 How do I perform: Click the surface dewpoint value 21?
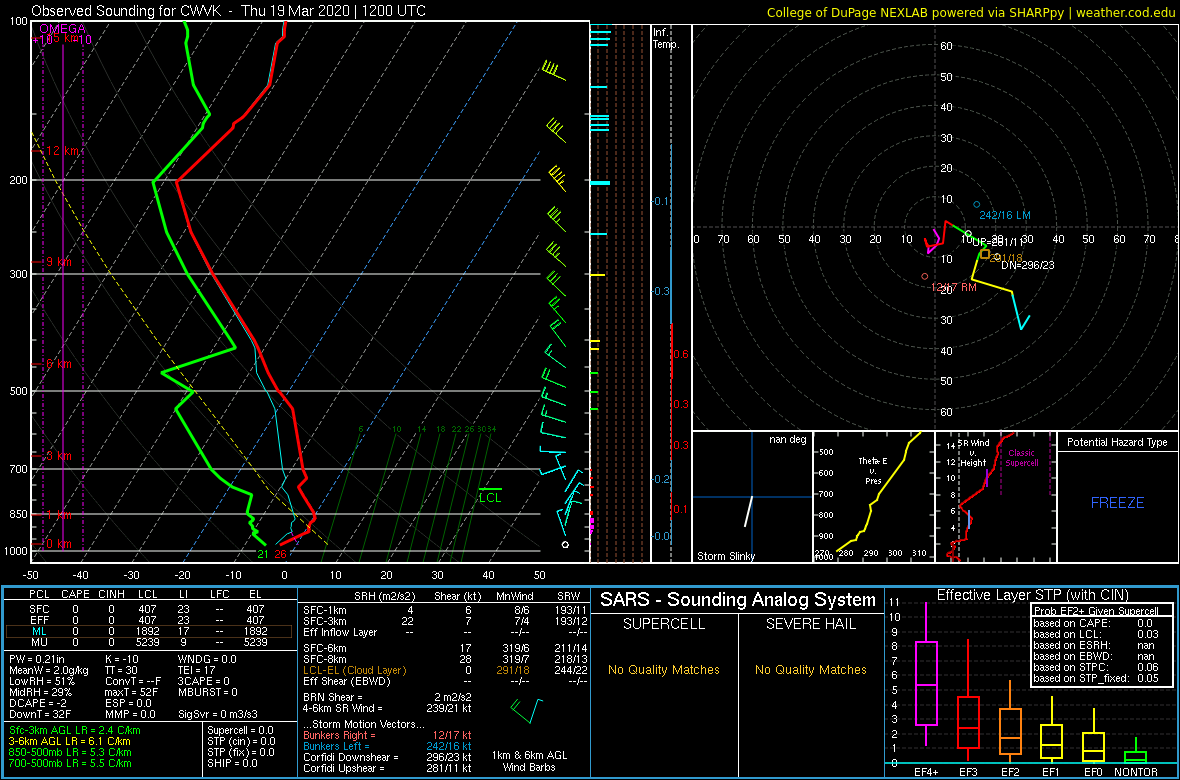pos(263,555)
